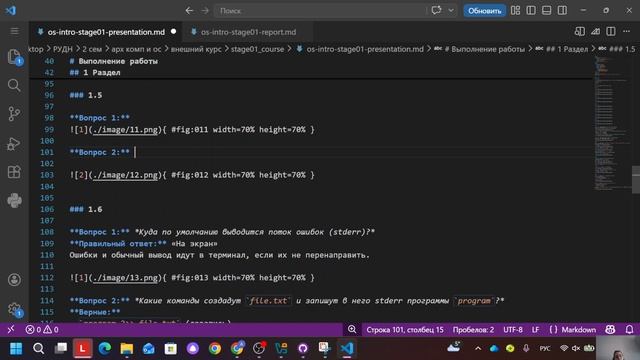Switch to os-intro-stage01-report.md tab
This screenshot has height=360, width=640.
[248, 32]
